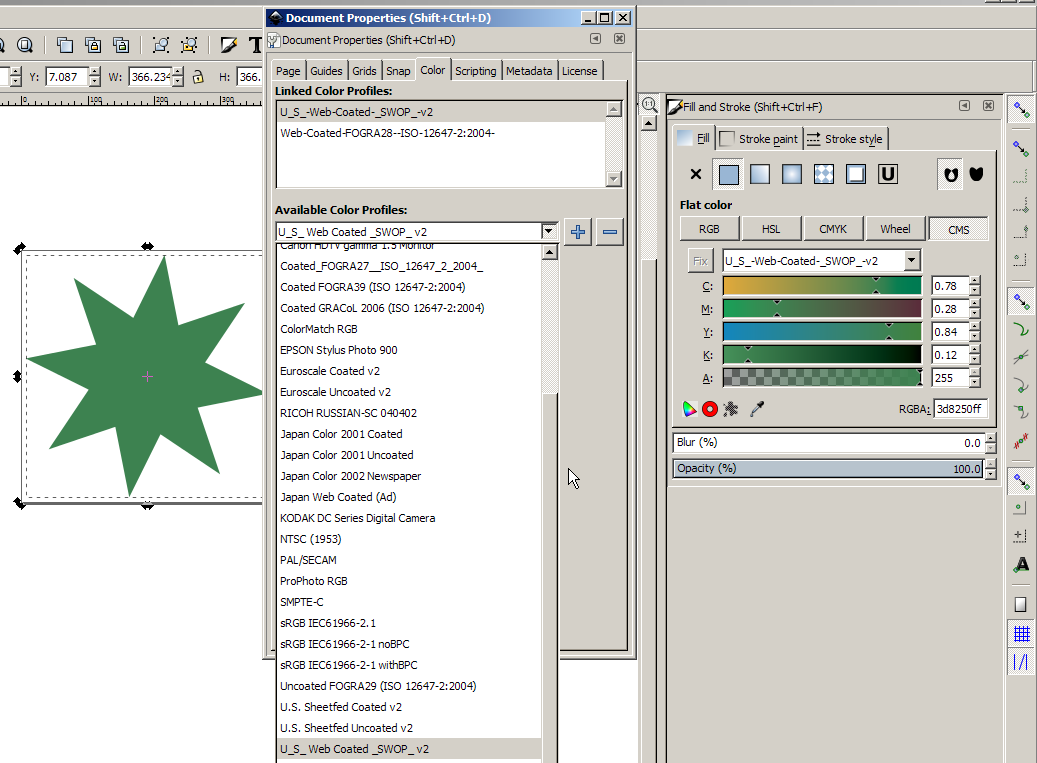Select sRGB IEC61966-2.1 from the profile list
This screenshot has width=1037, height=763.
[x=328, y=623]
